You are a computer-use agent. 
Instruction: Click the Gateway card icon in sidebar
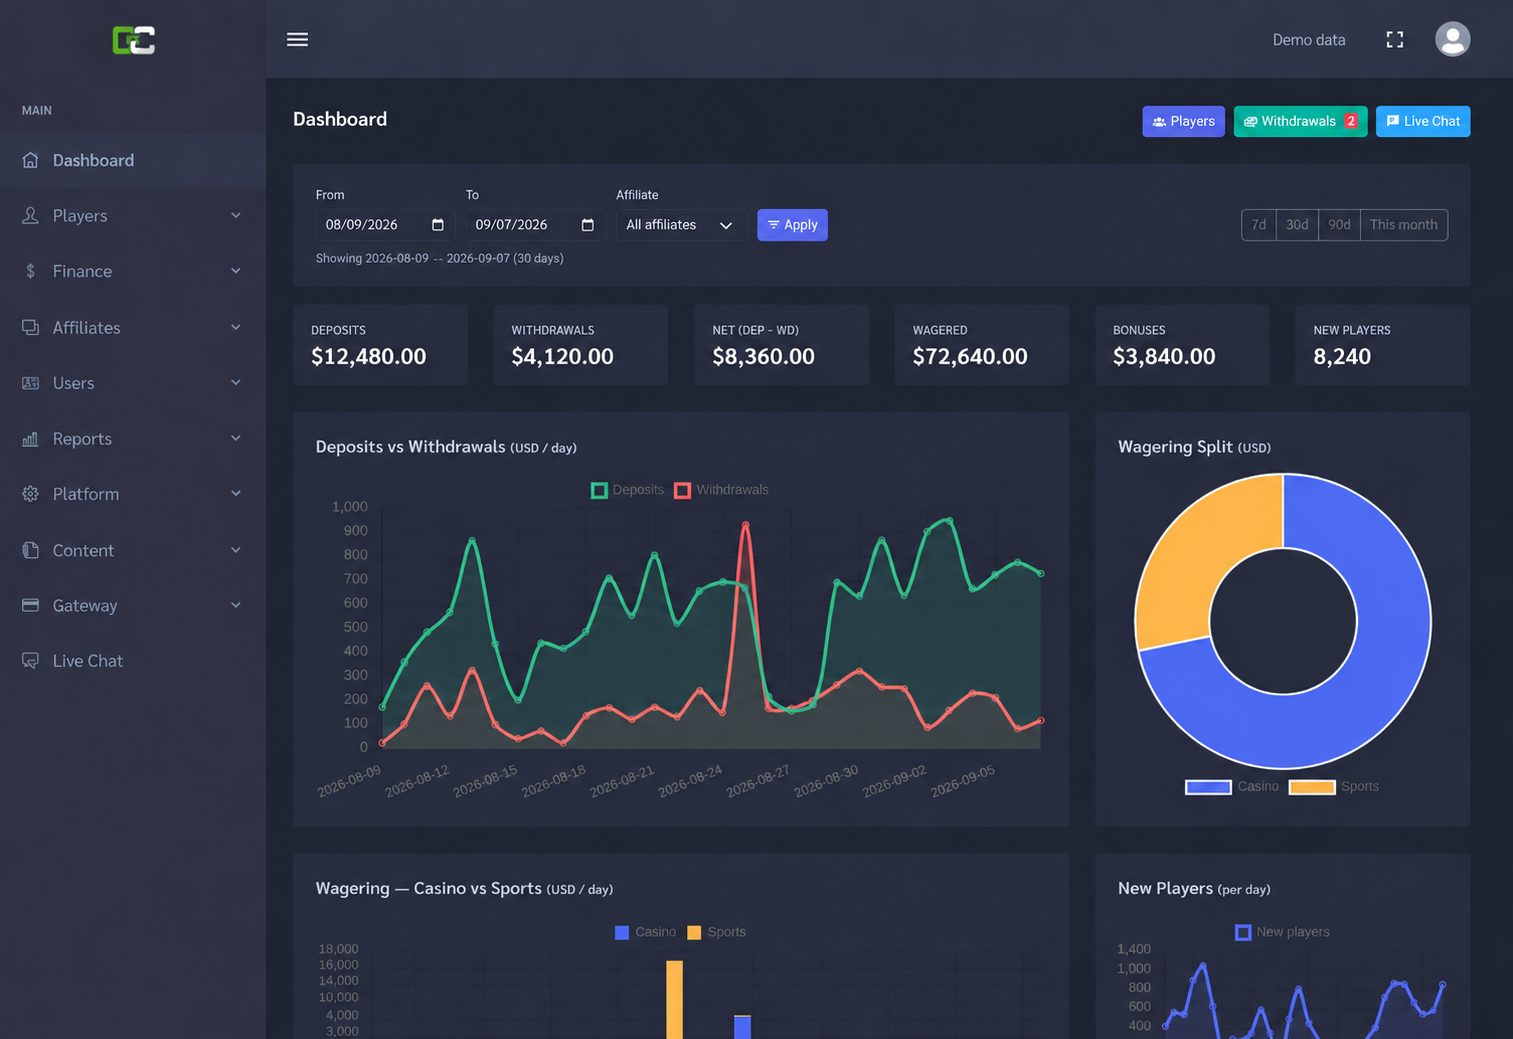pos(31,605)
